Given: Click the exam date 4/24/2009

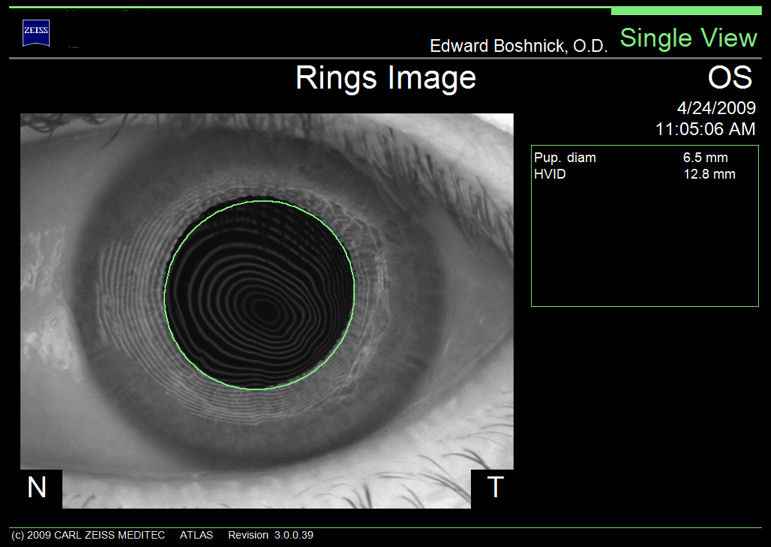Looking at the screenshot, I should (x=716, y=108).
